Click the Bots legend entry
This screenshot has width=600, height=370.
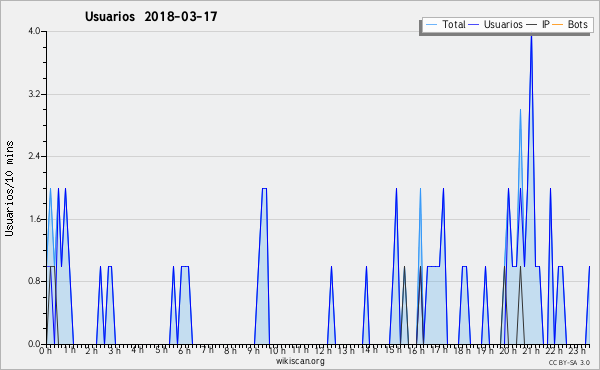point(570,24)
